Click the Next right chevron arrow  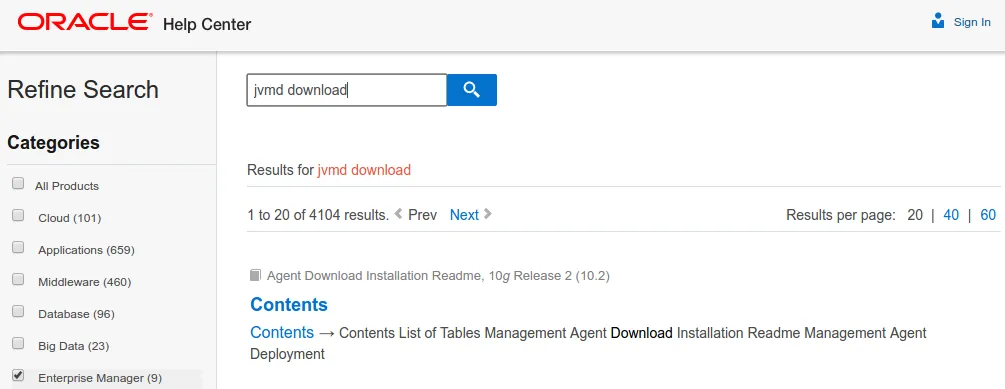click(488, 214)
